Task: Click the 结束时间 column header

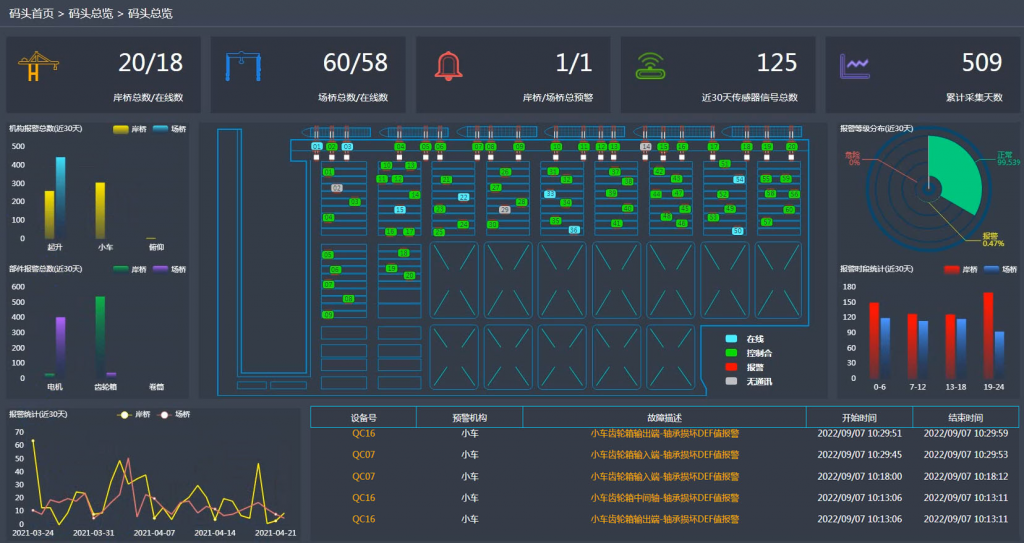Action: (x=965, y=418)
